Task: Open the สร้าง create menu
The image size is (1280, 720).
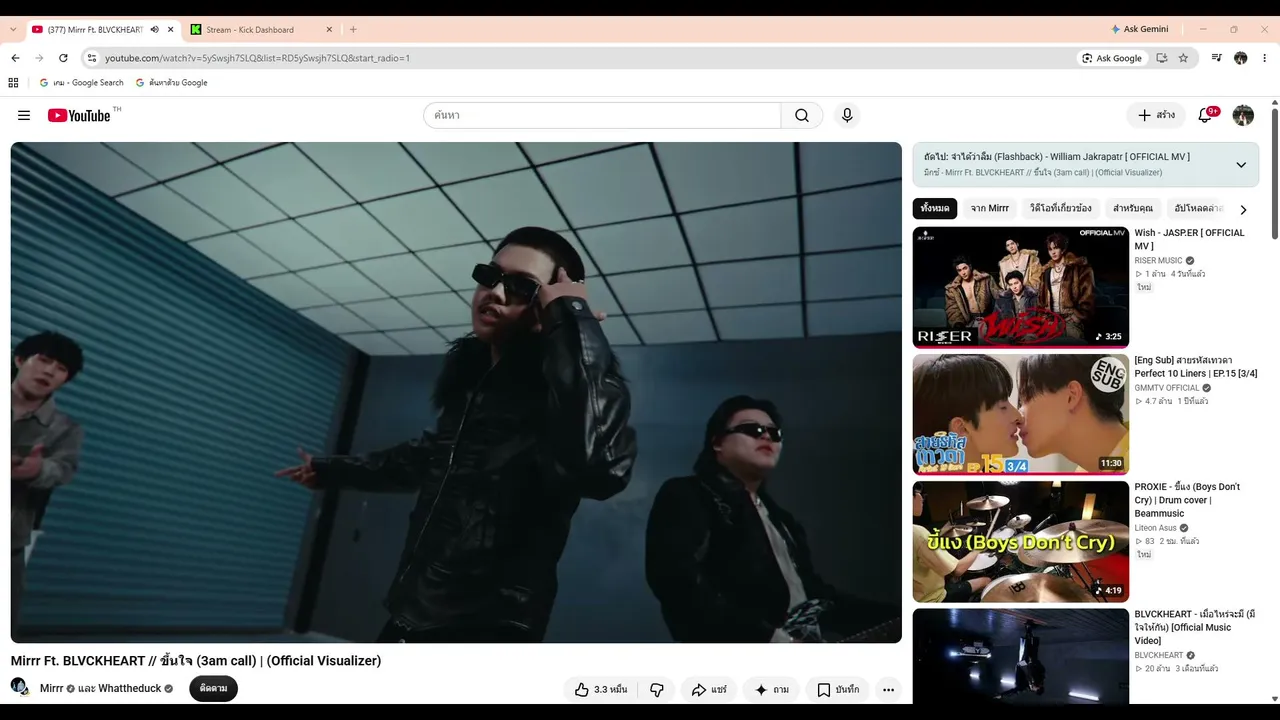Action: coord(1156,115)
